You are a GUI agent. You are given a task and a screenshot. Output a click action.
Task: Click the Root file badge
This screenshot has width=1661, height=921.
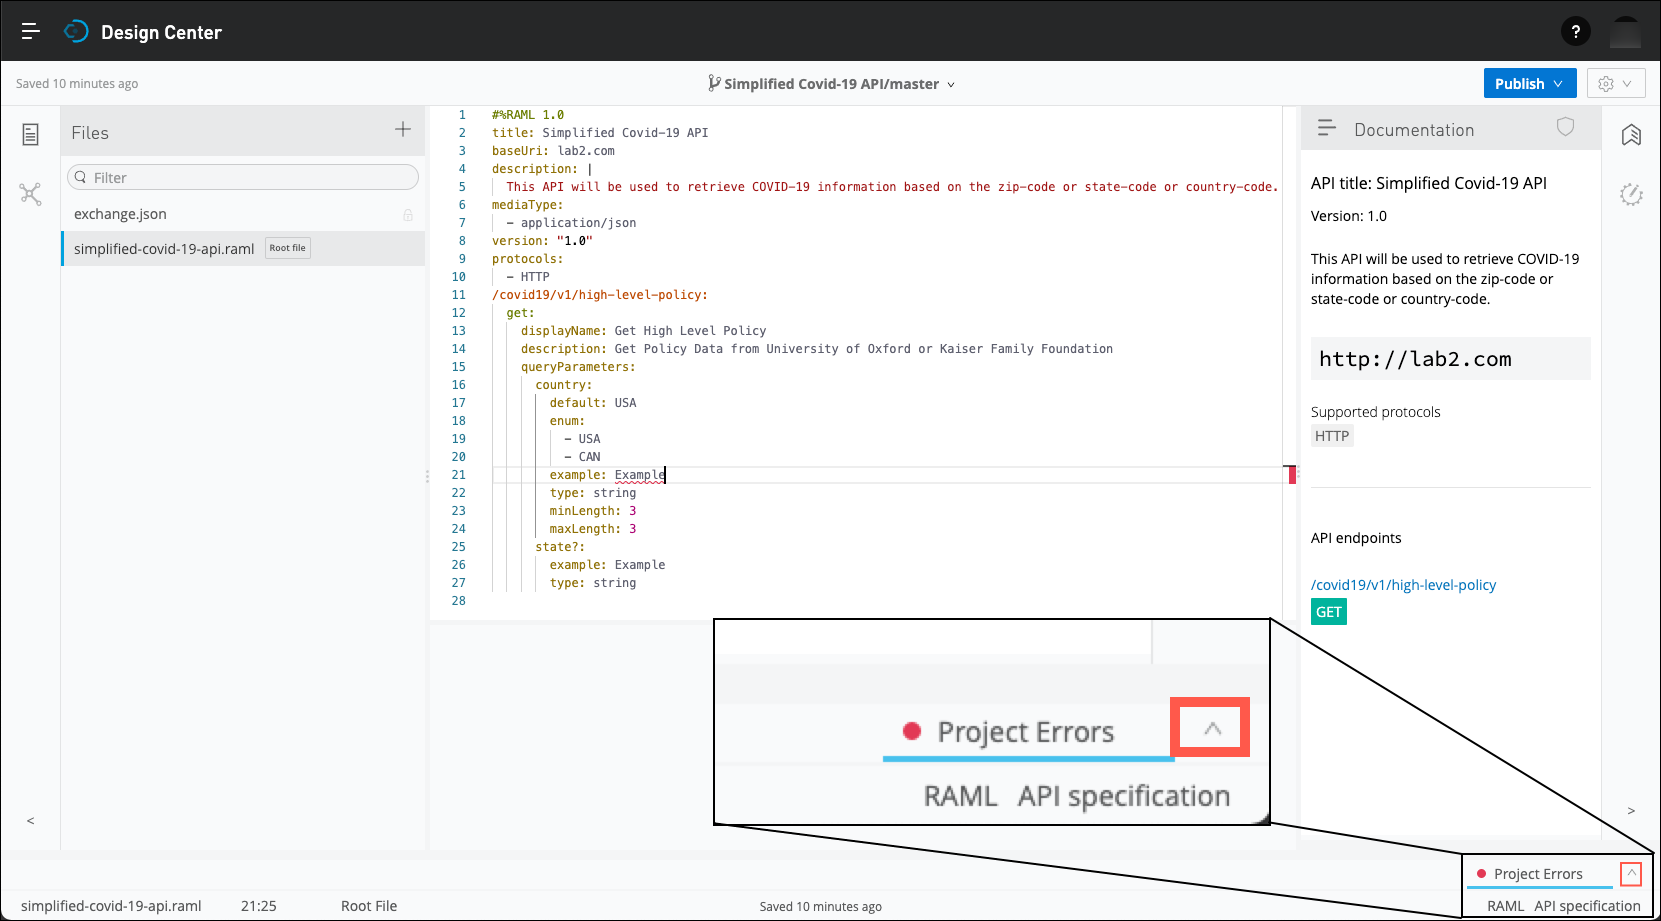point(288,248)
